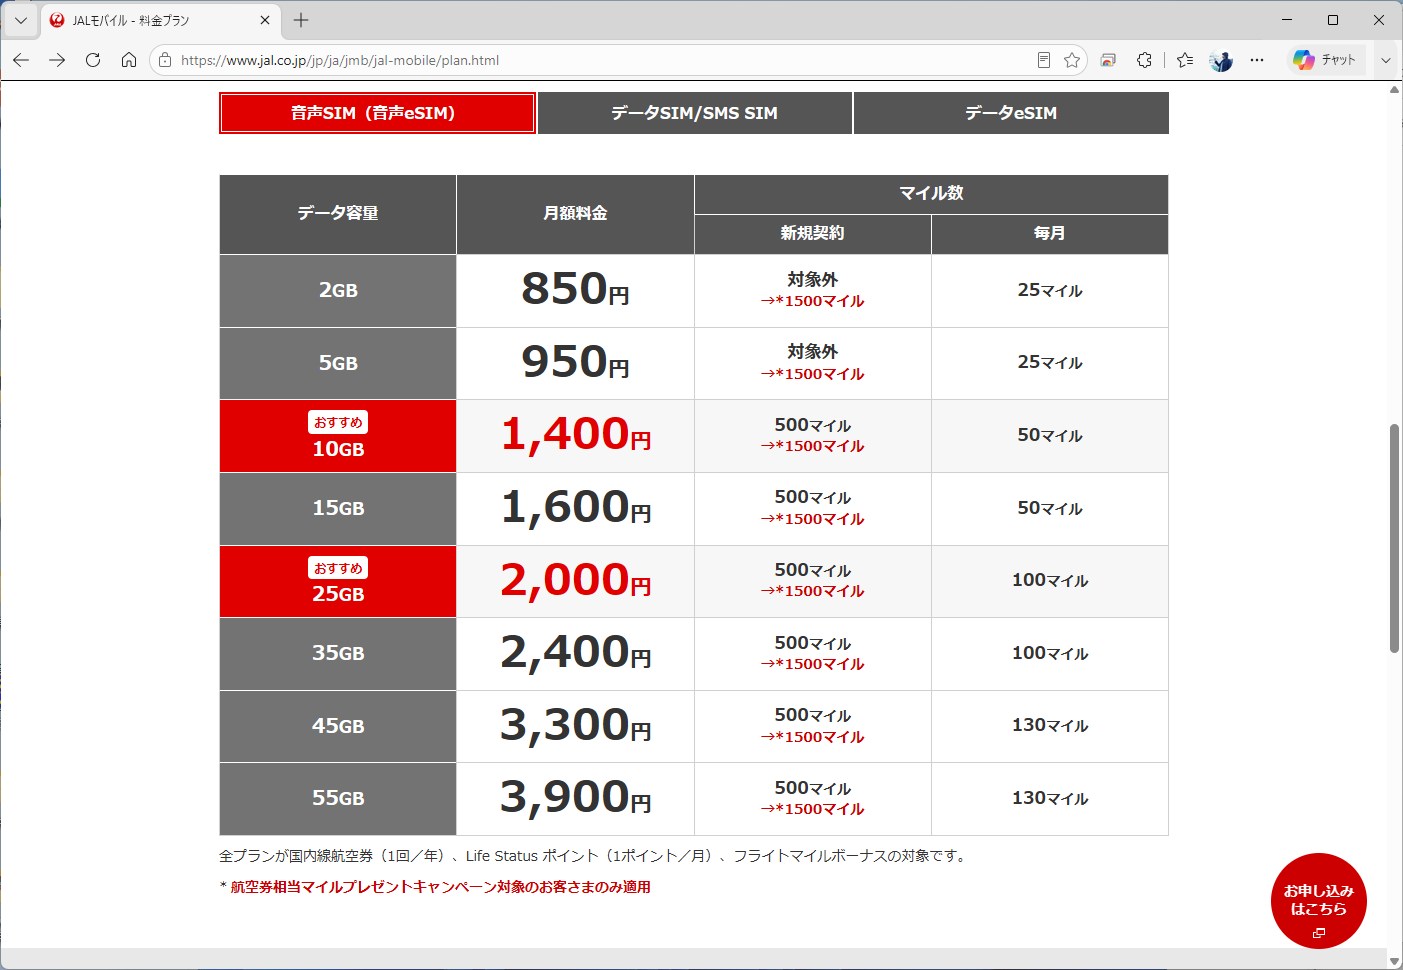Reload the JAL Mobile plan page

(93, 60)
